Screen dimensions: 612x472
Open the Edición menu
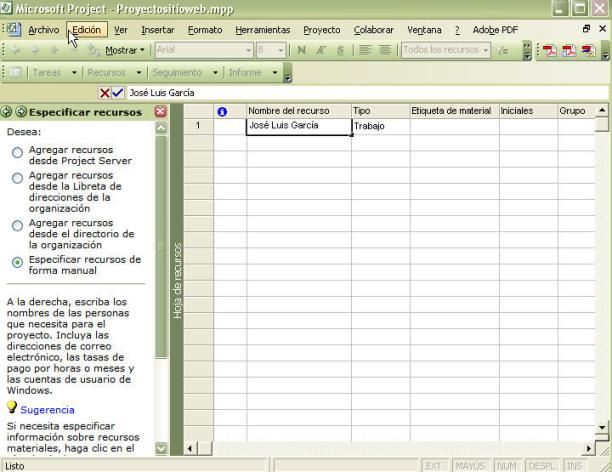[87, 30]
